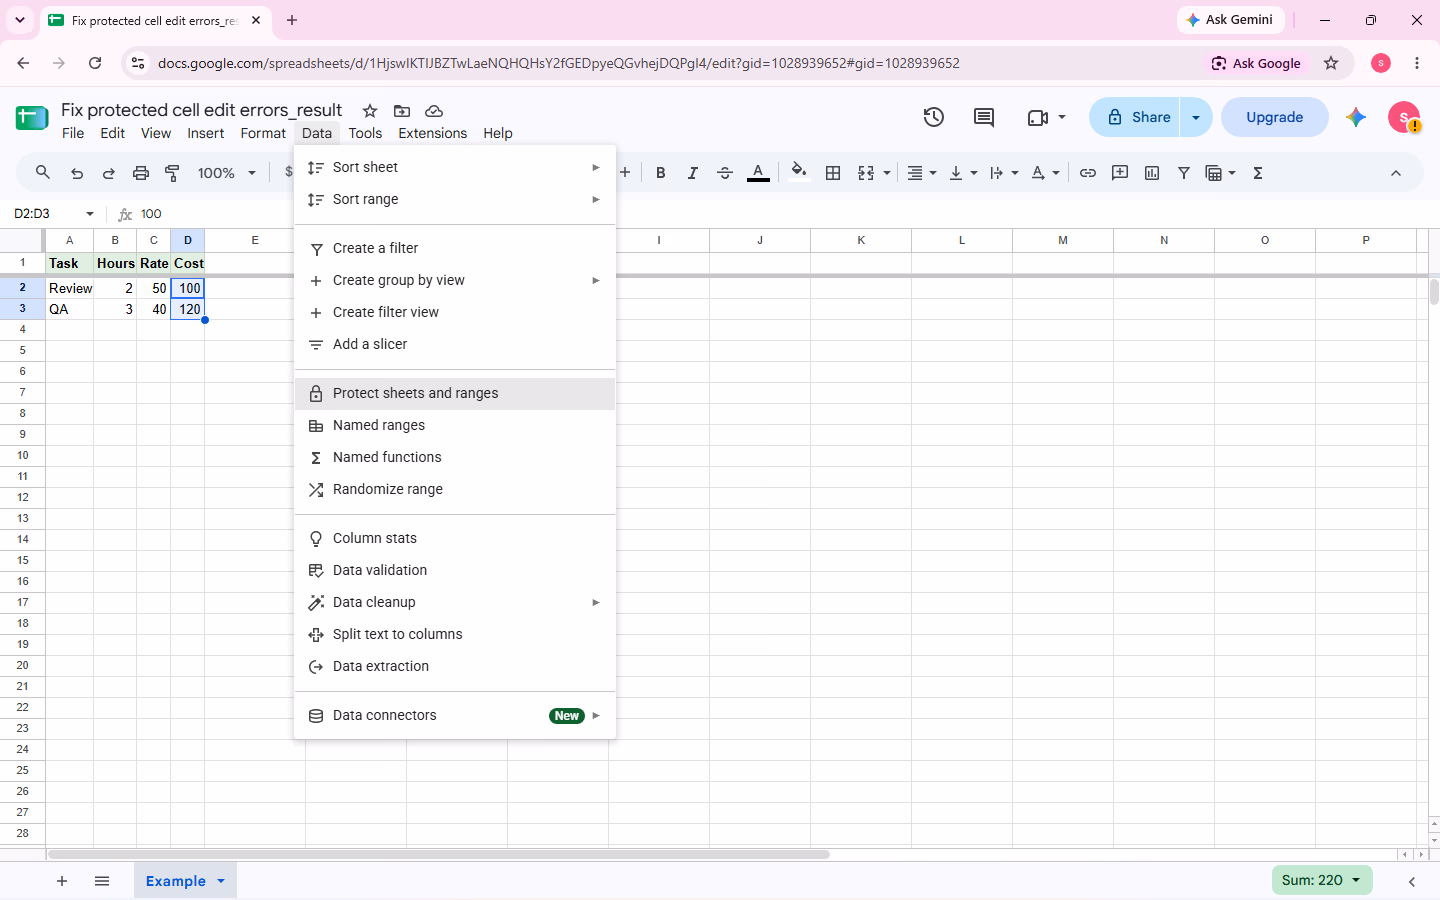Open the fill color bucket
Screen dimensions: 1440x900
point(799,172)
